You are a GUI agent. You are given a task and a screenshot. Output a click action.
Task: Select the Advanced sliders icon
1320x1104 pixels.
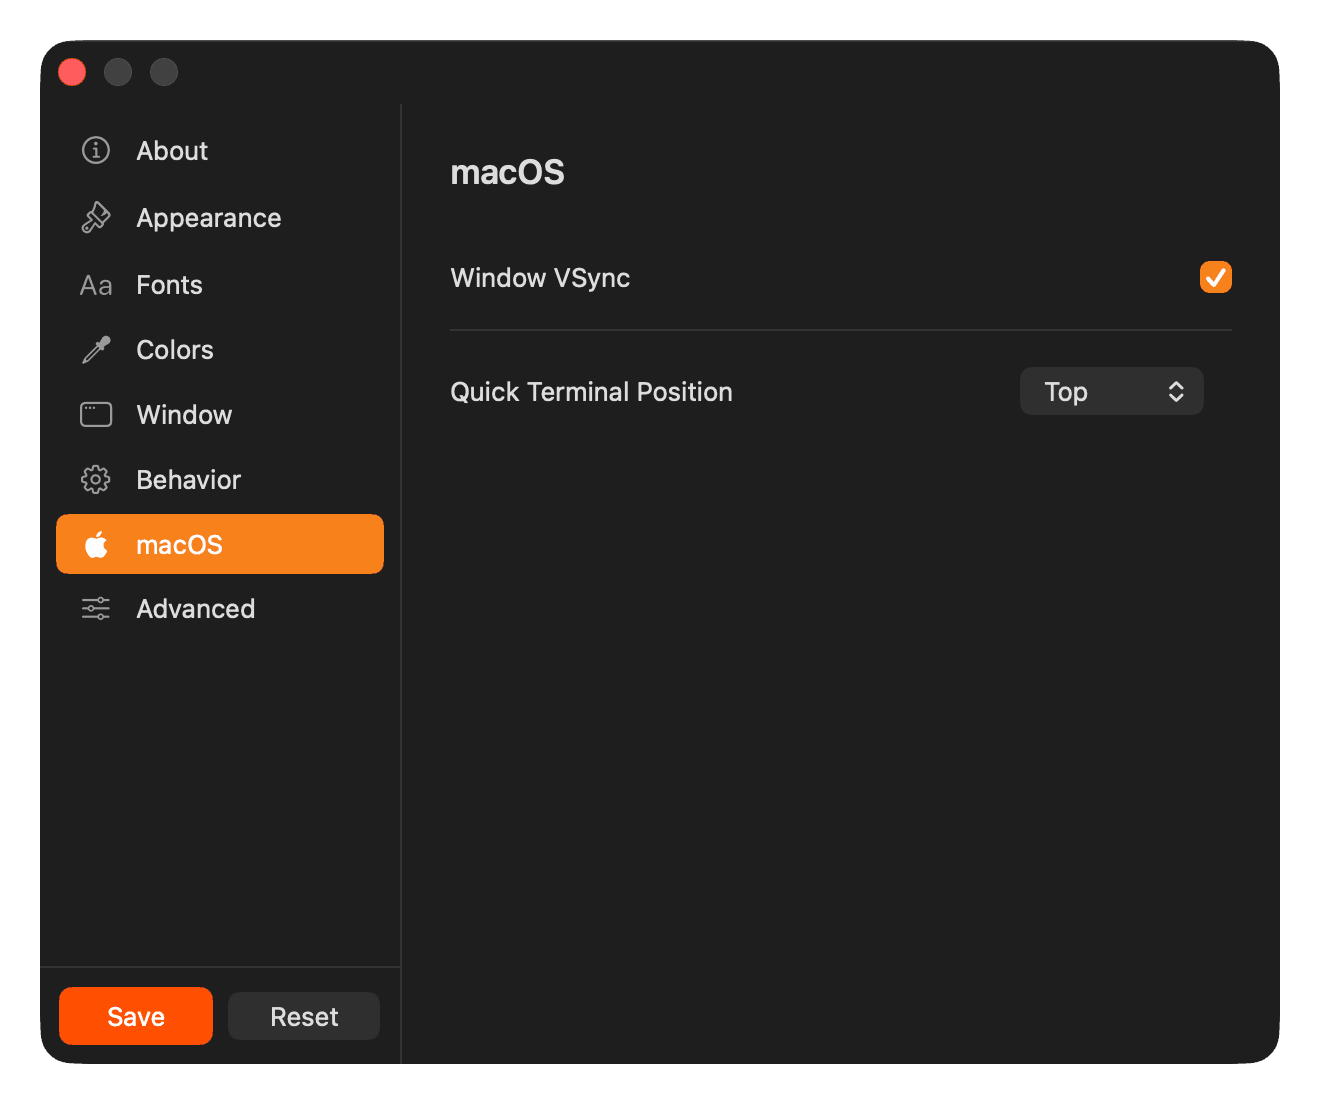click(x=95, y=608)
